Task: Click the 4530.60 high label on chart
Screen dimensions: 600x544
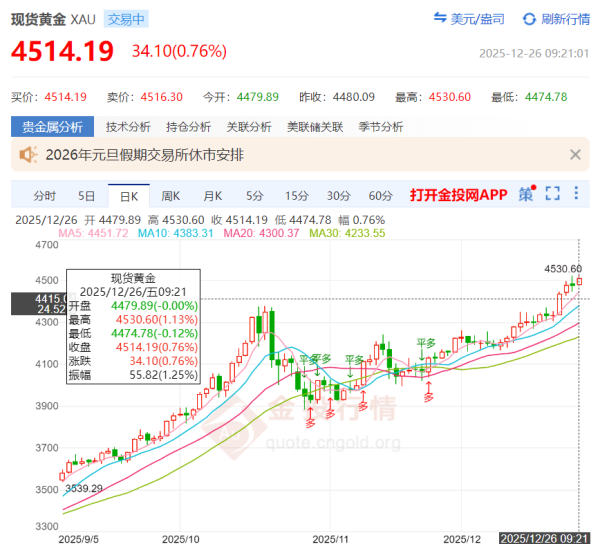Action: [563, 269]
